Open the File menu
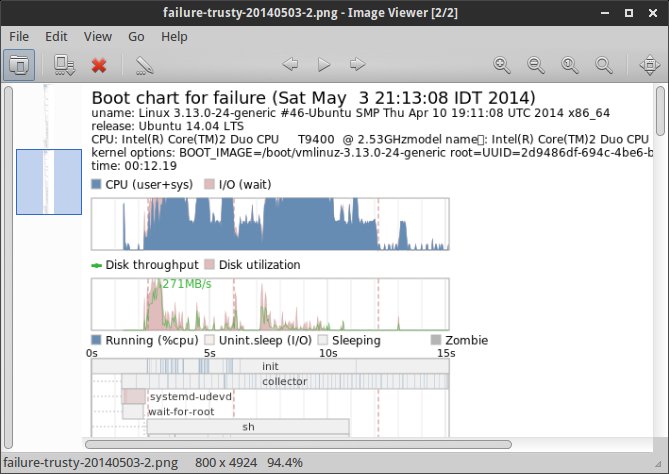This screenshot has width=669, height=474. tap(20, 36)
